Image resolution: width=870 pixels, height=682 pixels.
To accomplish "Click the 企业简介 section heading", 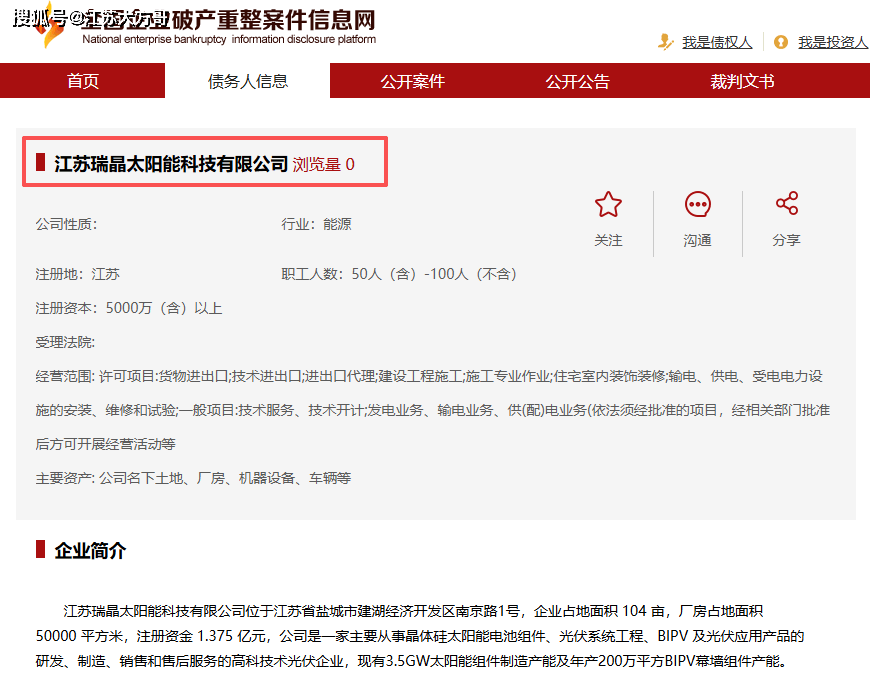I will click(x=90, y=550).
